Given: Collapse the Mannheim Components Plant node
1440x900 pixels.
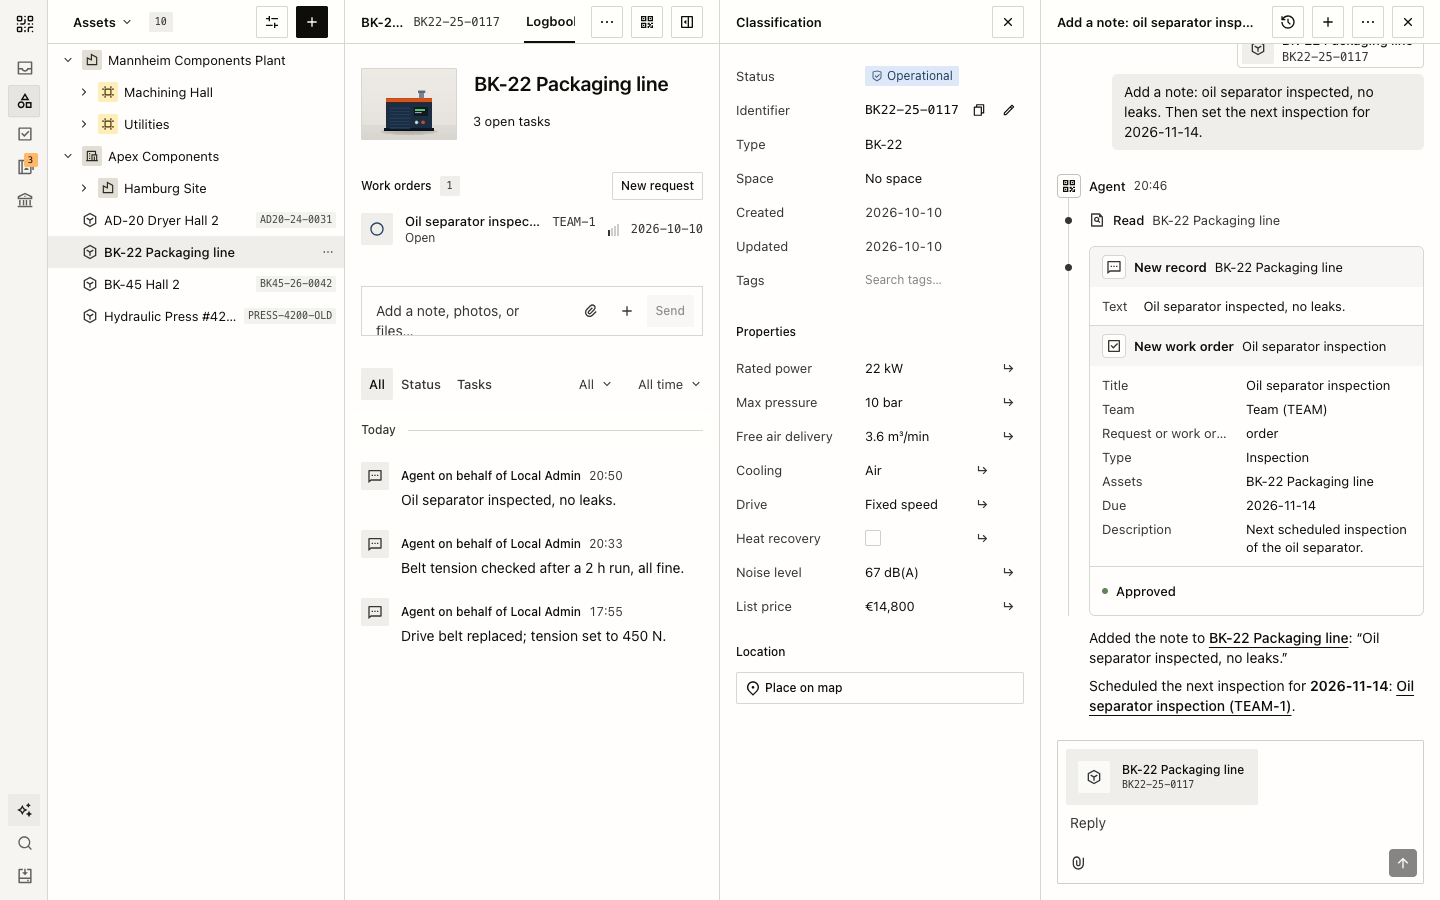Looking at the screenshot, I should point(68,60).
